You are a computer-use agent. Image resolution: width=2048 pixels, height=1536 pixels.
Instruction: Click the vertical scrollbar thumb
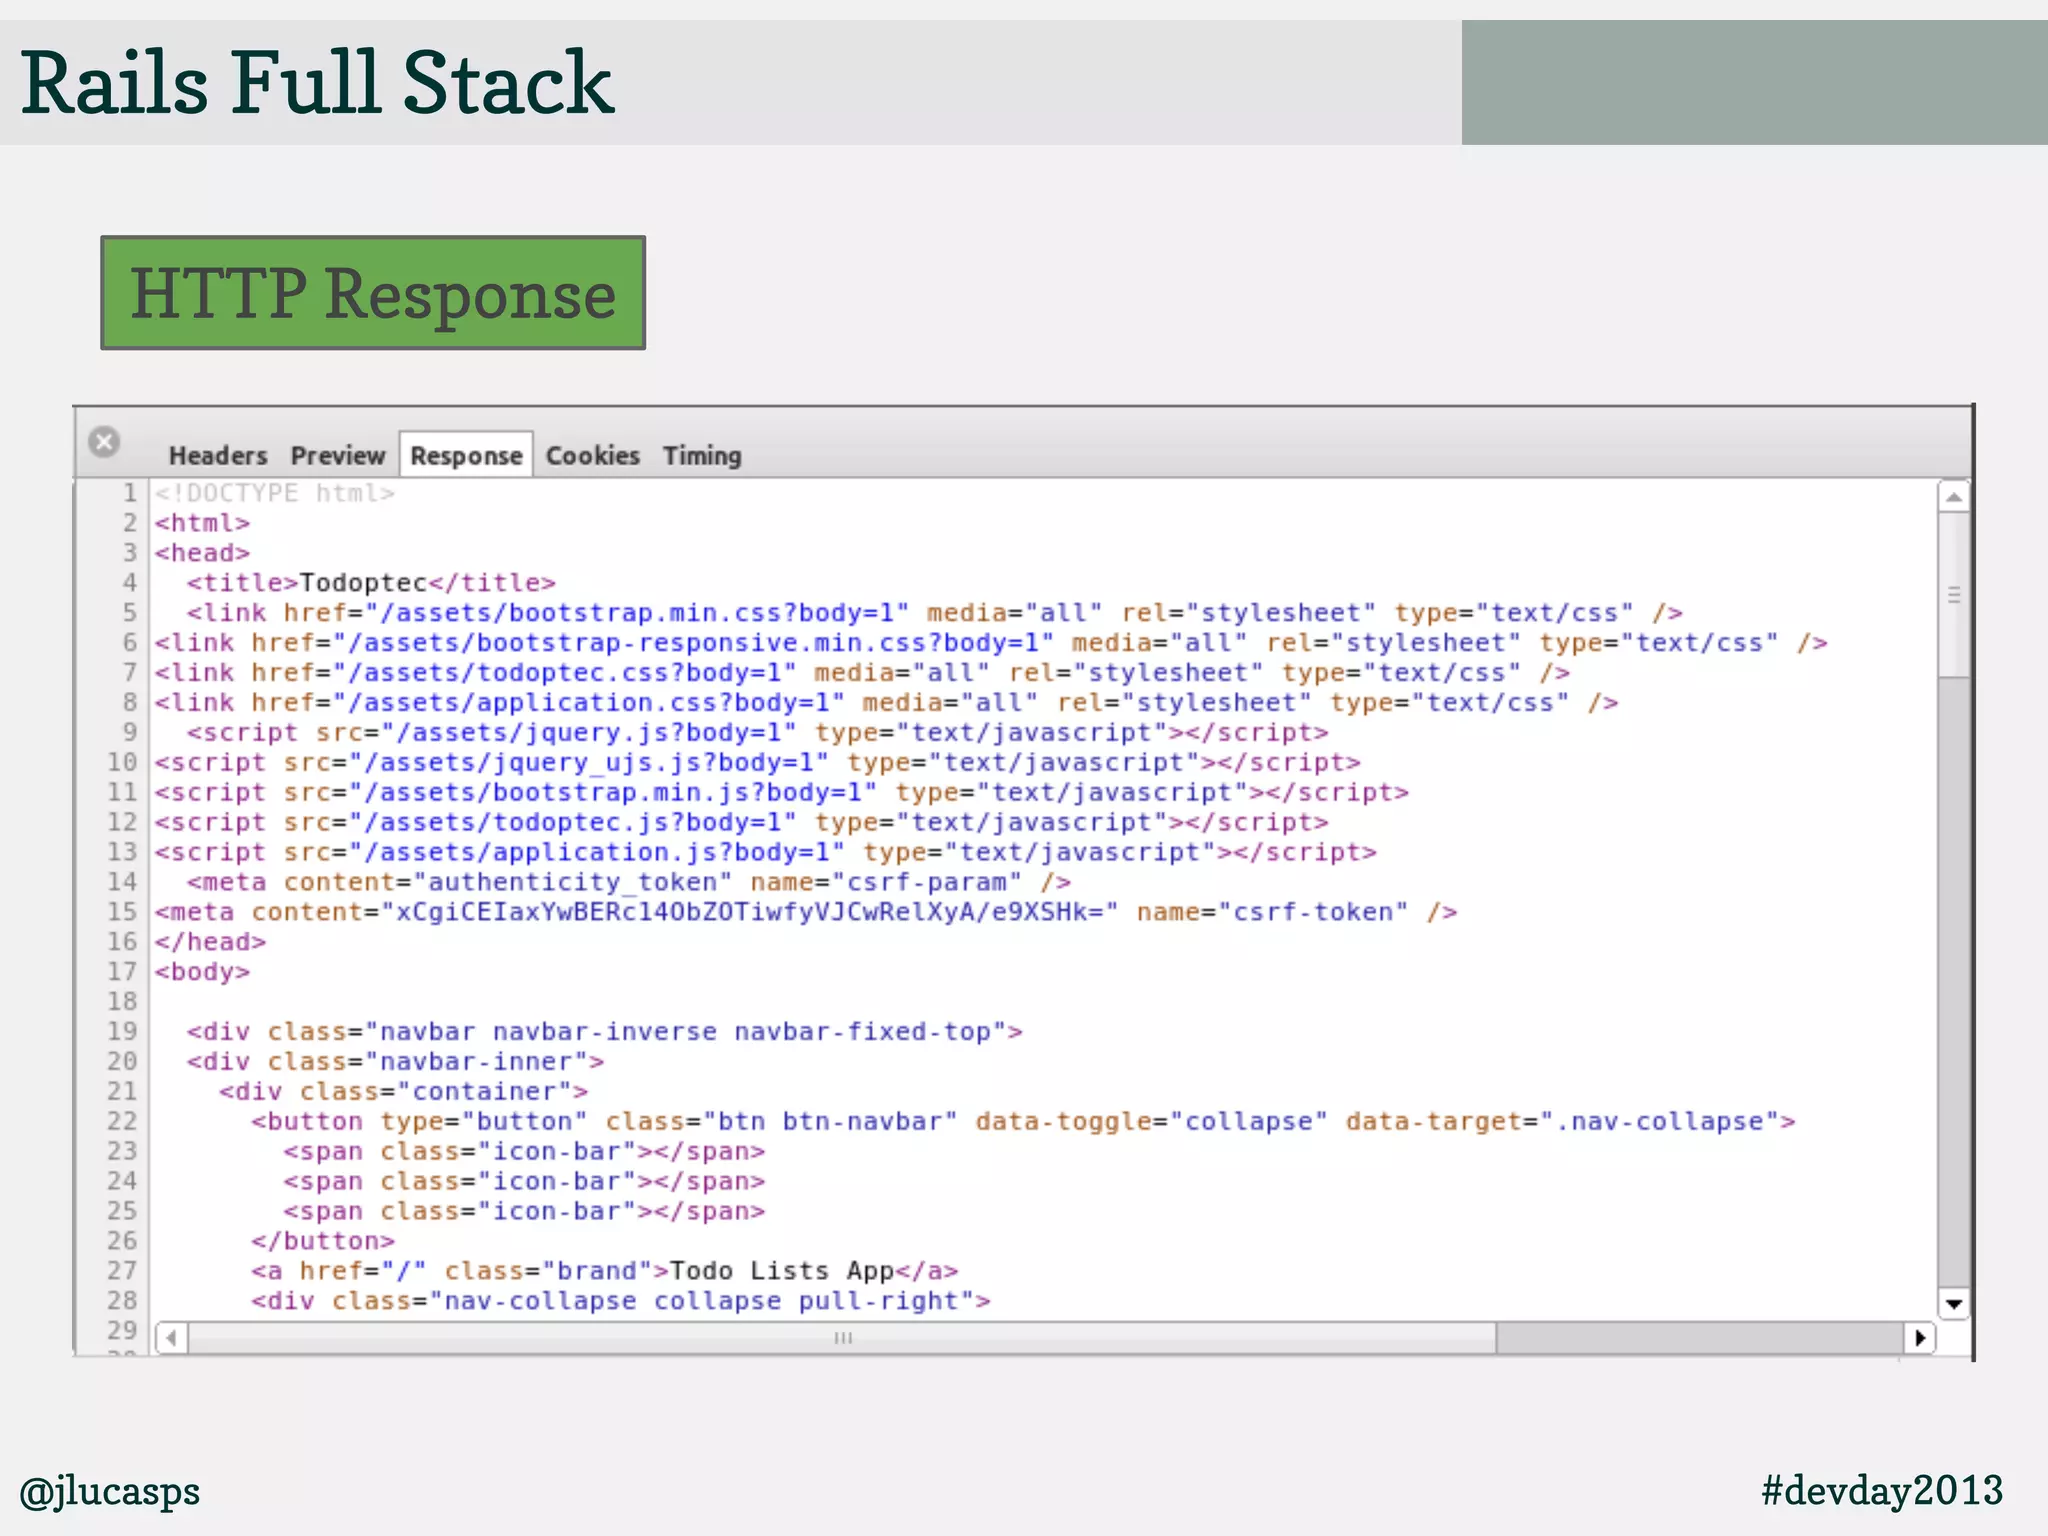click(x=1953, y=594)
